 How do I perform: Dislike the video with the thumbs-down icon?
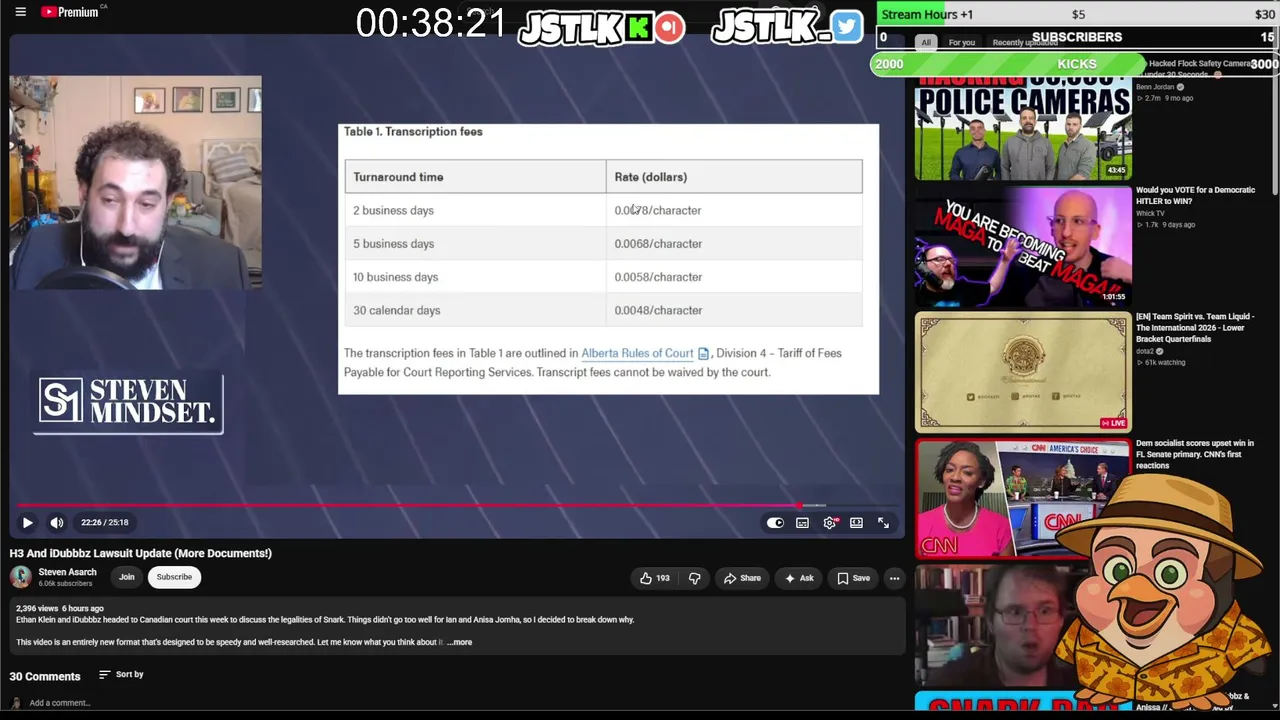click(694, 578)
